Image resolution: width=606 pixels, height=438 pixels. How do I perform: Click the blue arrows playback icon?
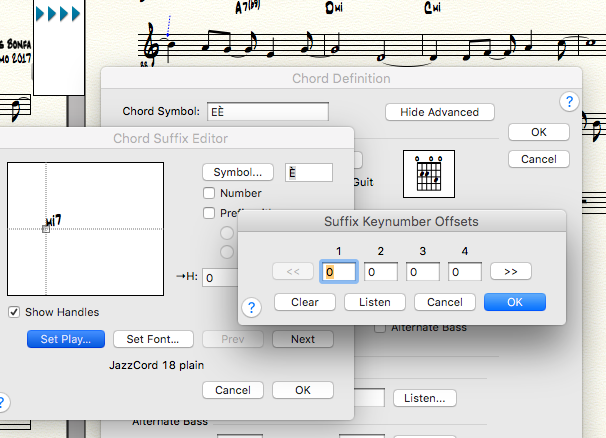coord(57,14)
